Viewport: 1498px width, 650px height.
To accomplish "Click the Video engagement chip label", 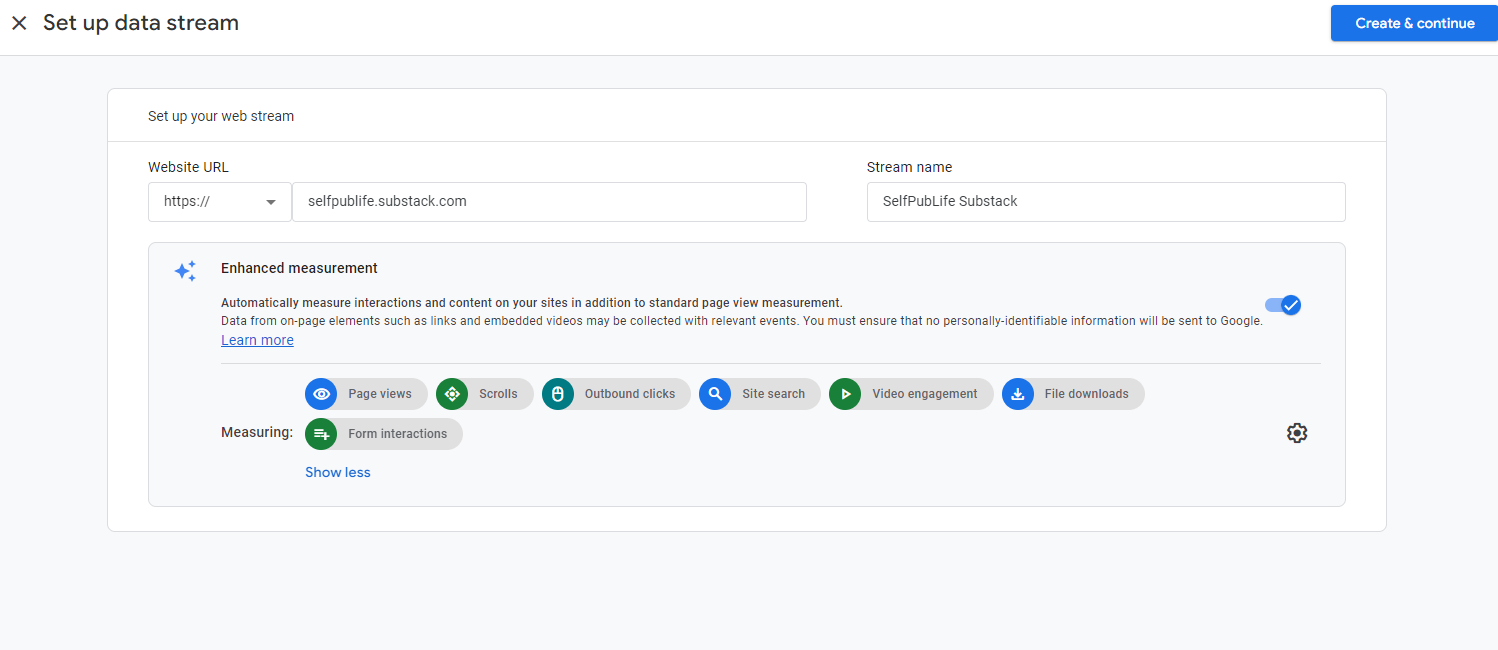I will [x=925, y=394].
